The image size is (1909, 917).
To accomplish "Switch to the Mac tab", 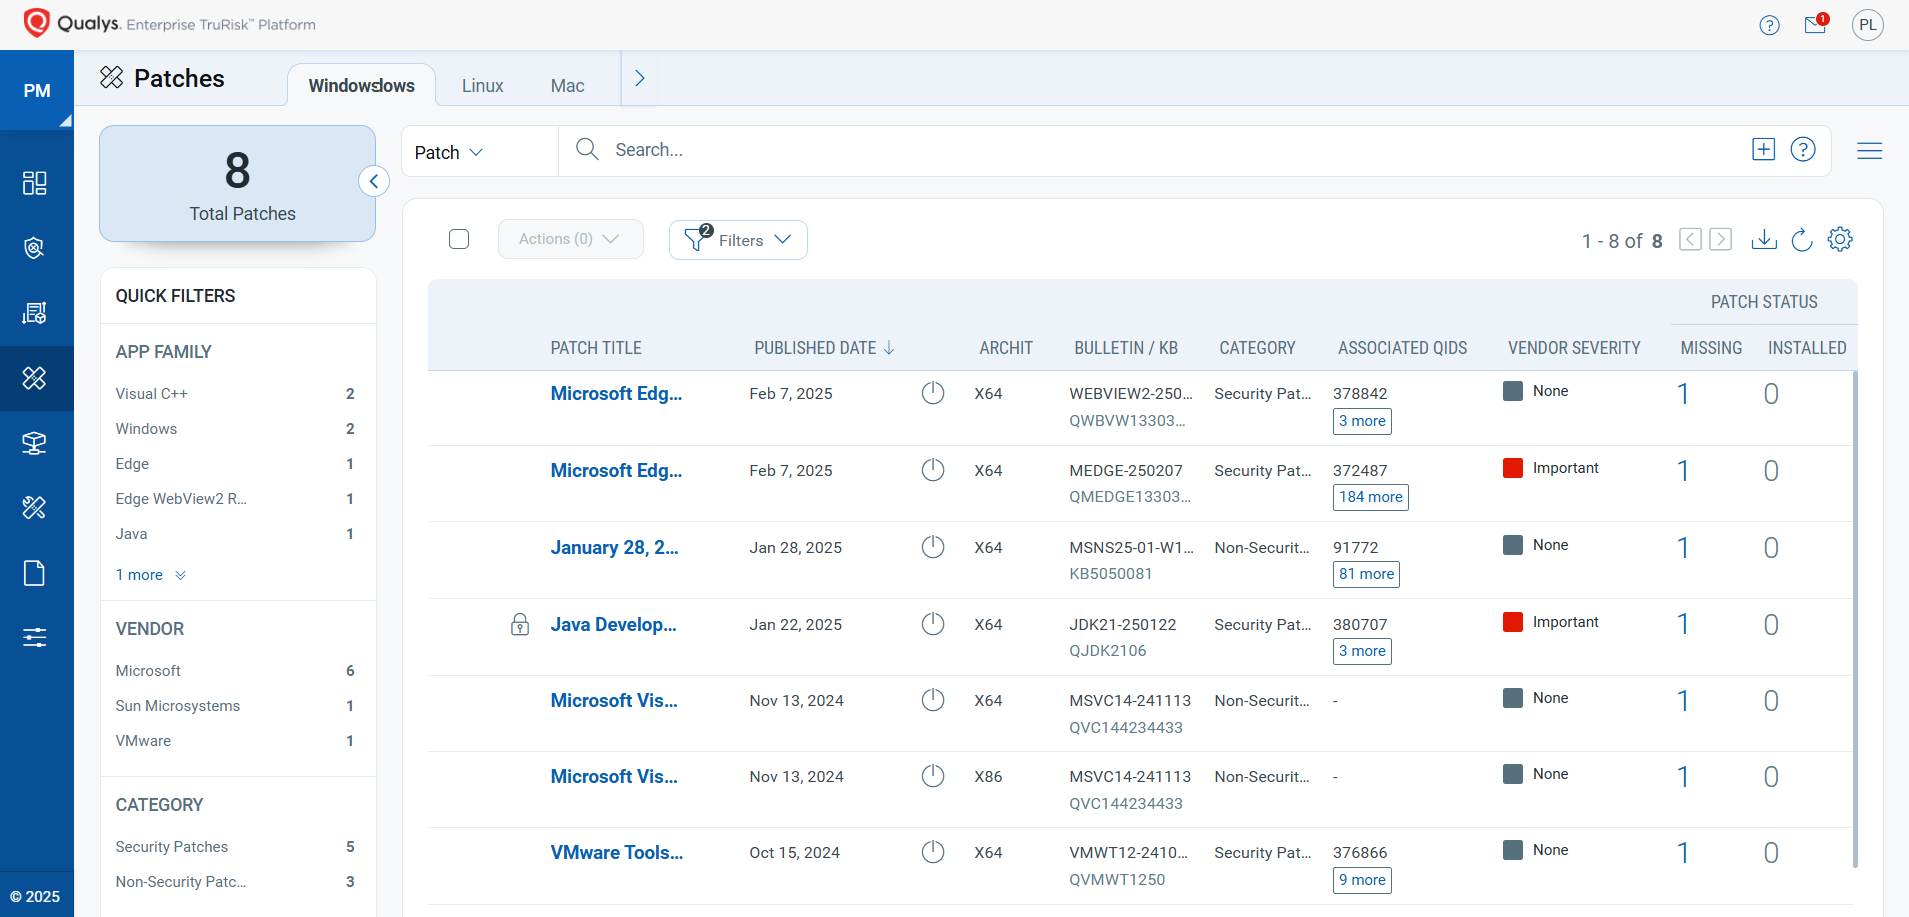I will [567, 86].
